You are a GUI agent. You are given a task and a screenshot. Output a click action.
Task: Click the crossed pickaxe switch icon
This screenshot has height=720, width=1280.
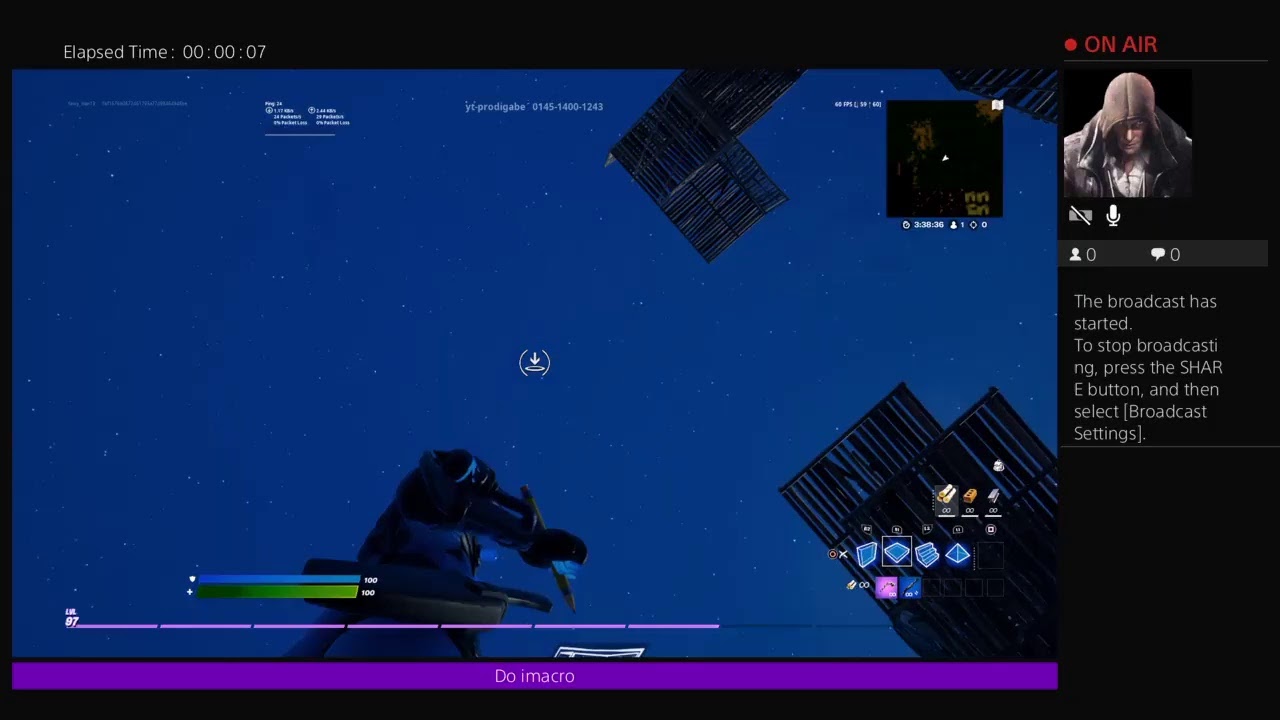tap(842, 554)
